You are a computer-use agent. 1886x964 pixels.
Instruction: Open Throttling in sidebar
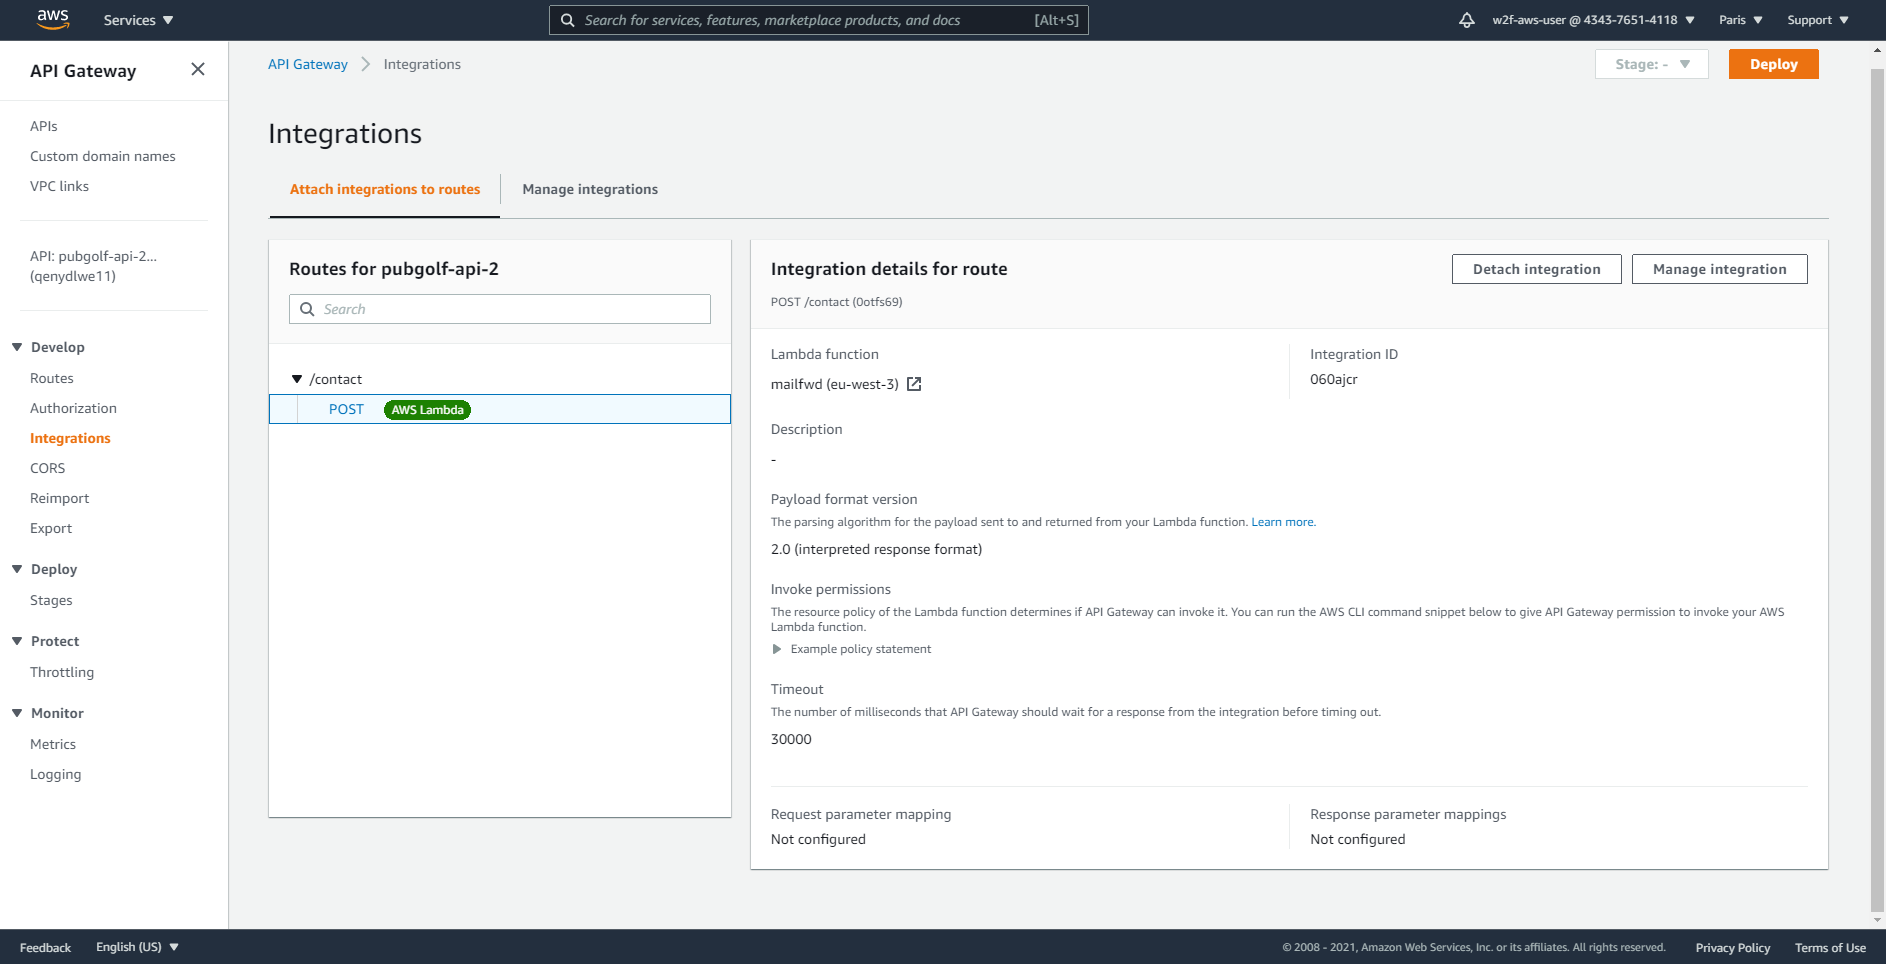pos(62,672)
